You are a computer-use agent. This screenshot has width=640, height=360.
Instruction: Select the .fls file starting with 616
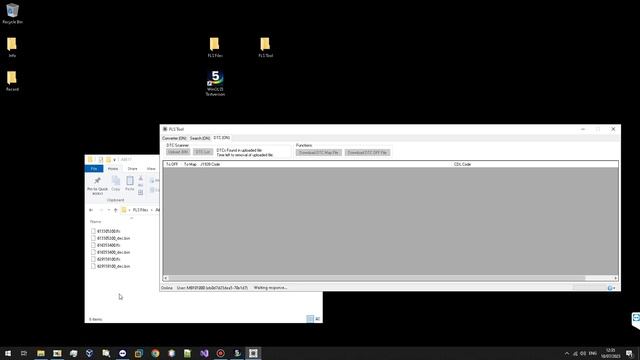(109, 245)
